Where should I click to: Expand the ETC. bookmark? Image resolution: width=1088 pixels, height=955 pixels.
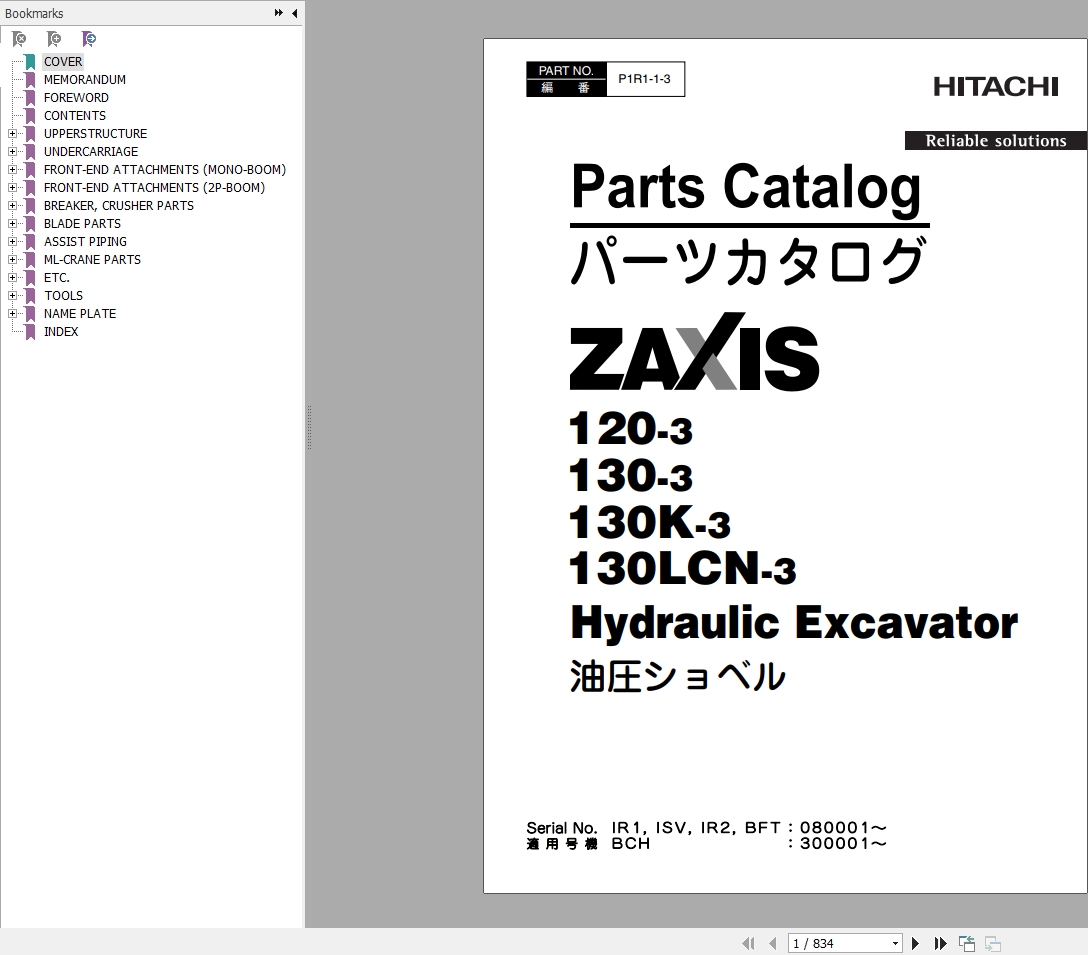pyautogui.click(x=12, y=278)
